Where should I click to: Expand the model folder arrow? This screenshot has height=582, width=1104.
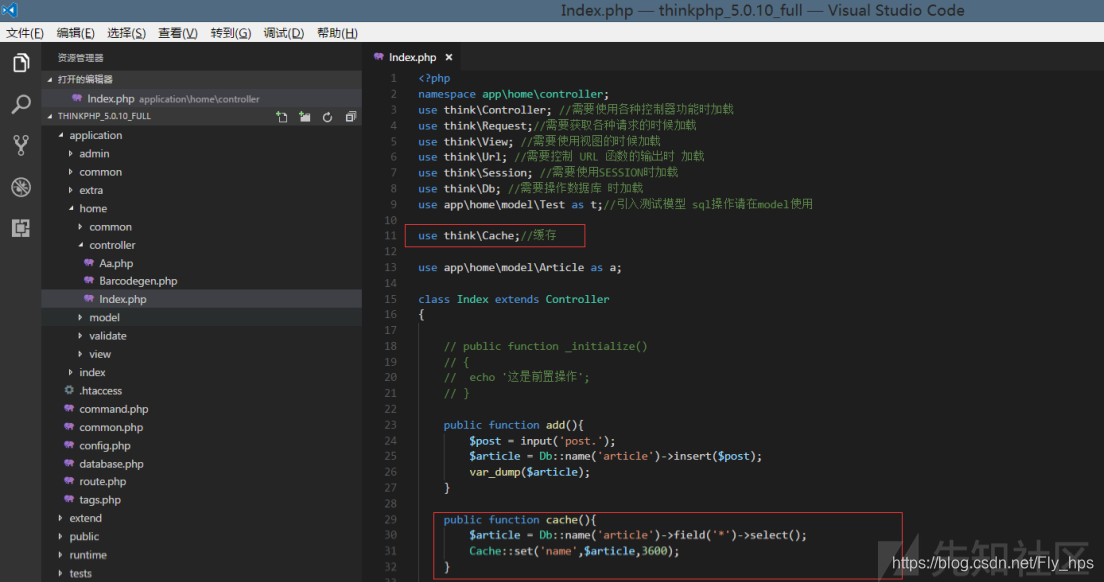80,317
